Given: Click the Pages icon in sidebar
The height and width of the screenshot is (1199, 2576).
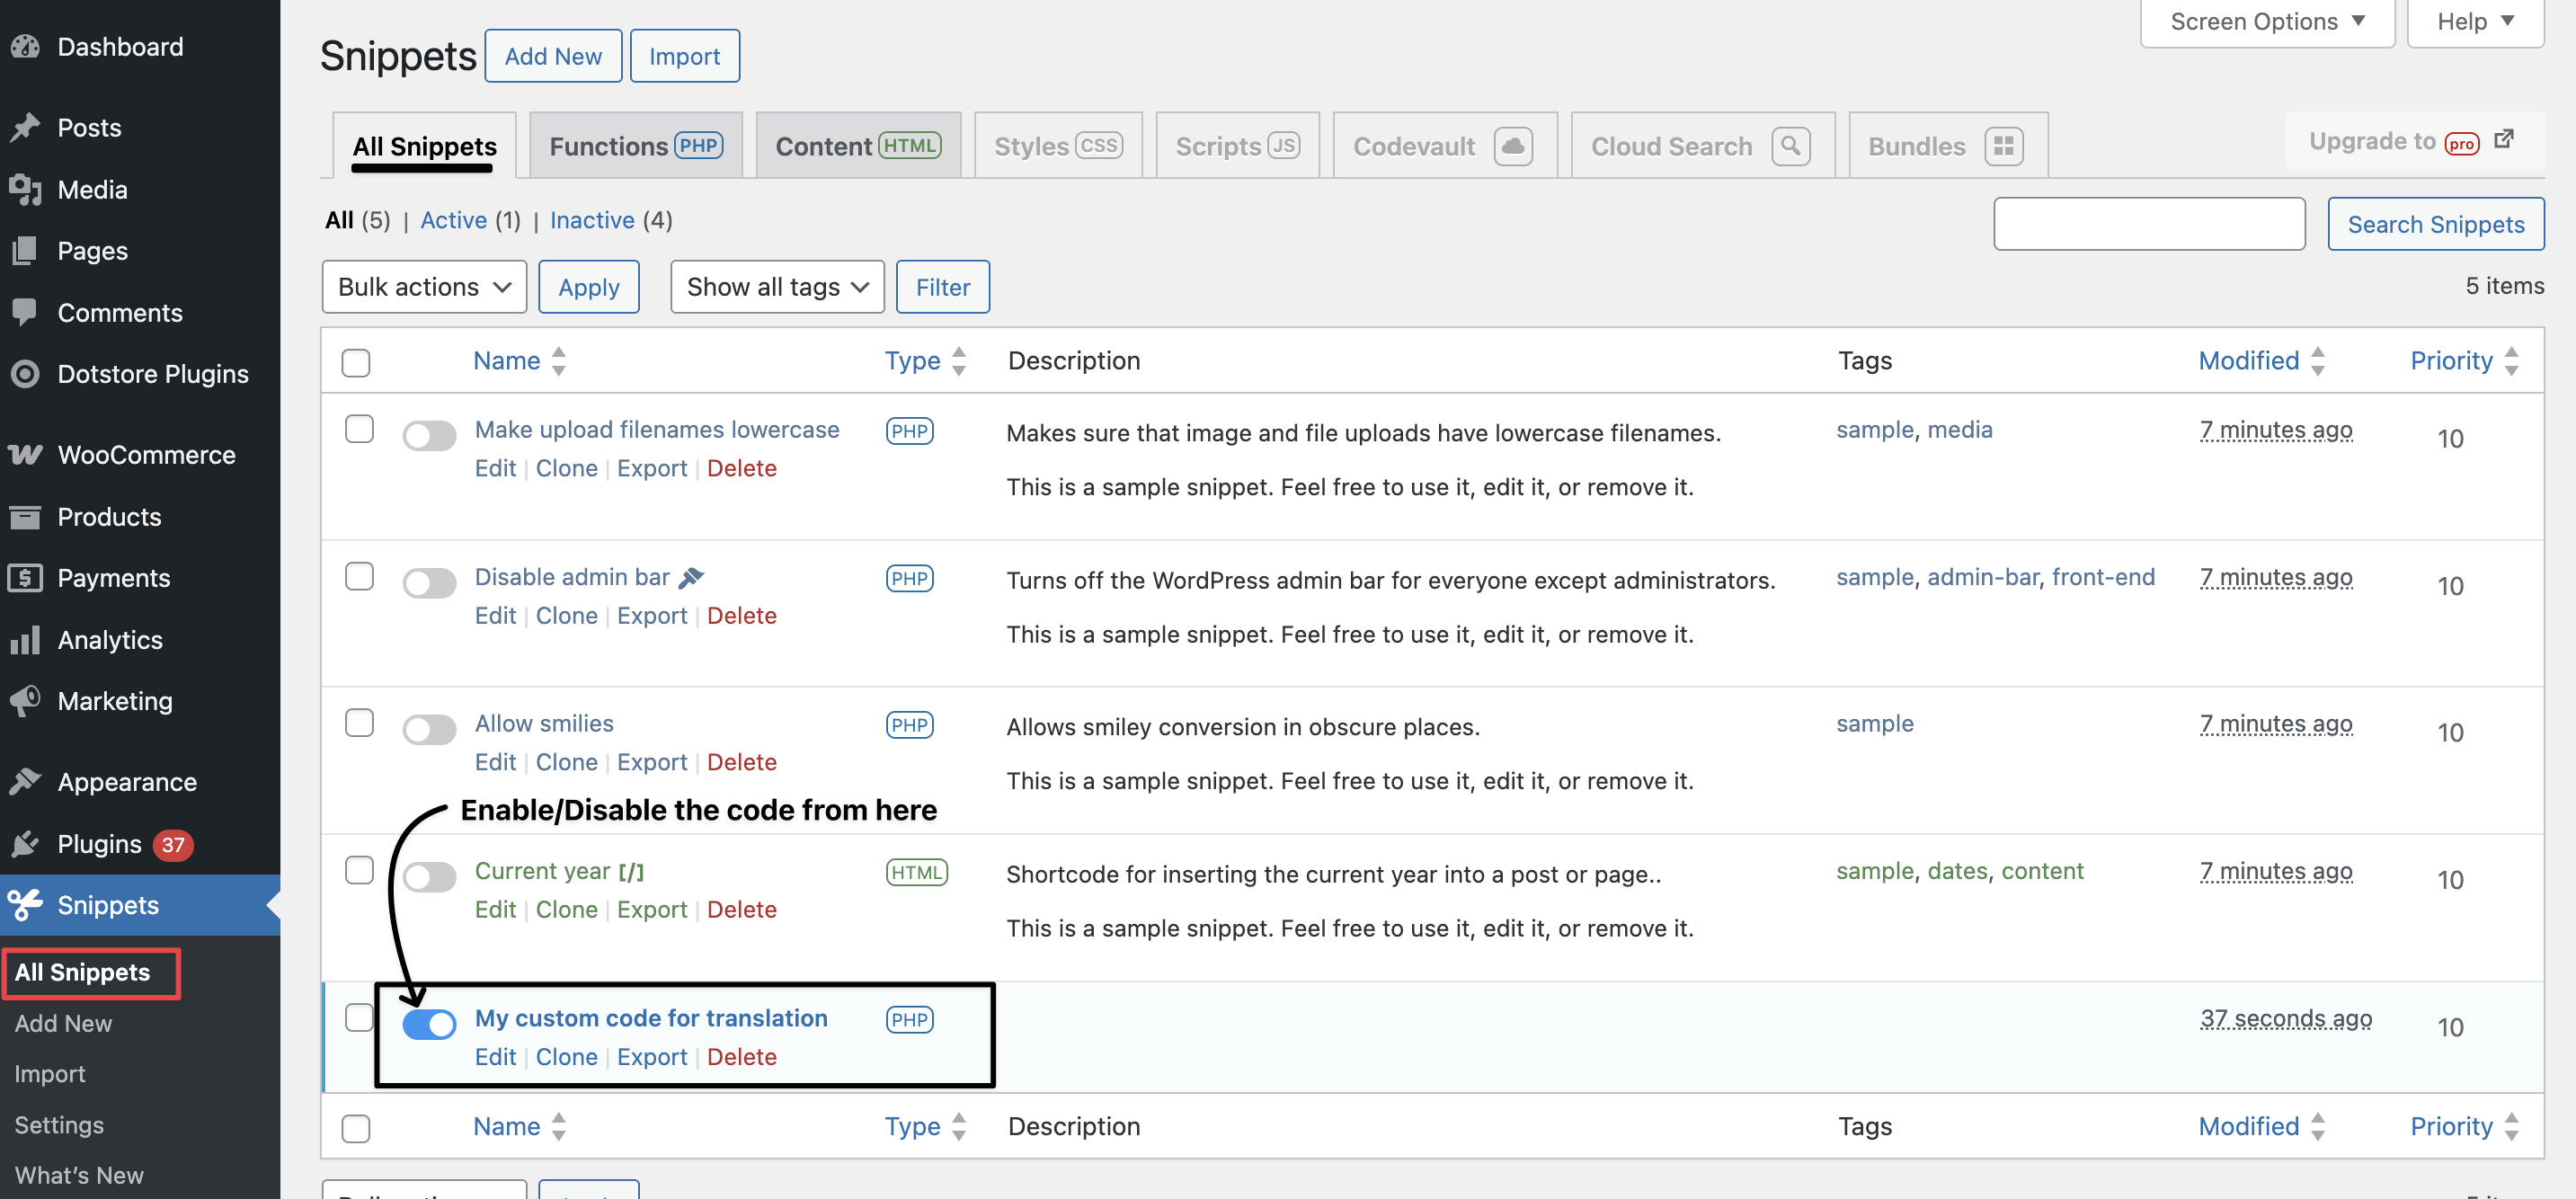Looking at the screenshot, I should tap(25, 251).
